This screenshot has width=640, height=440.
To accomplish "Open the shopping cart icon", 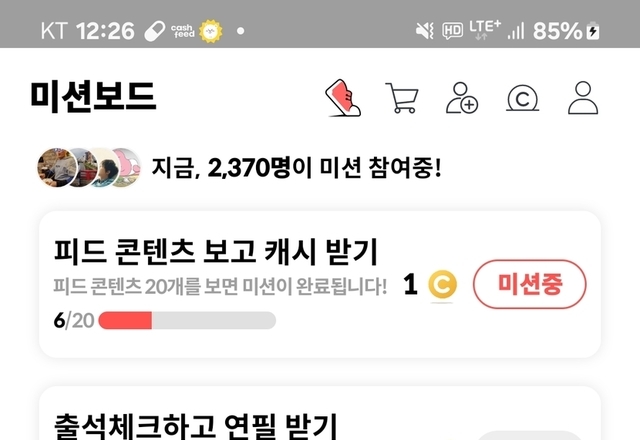I will (x=402, y=98).
